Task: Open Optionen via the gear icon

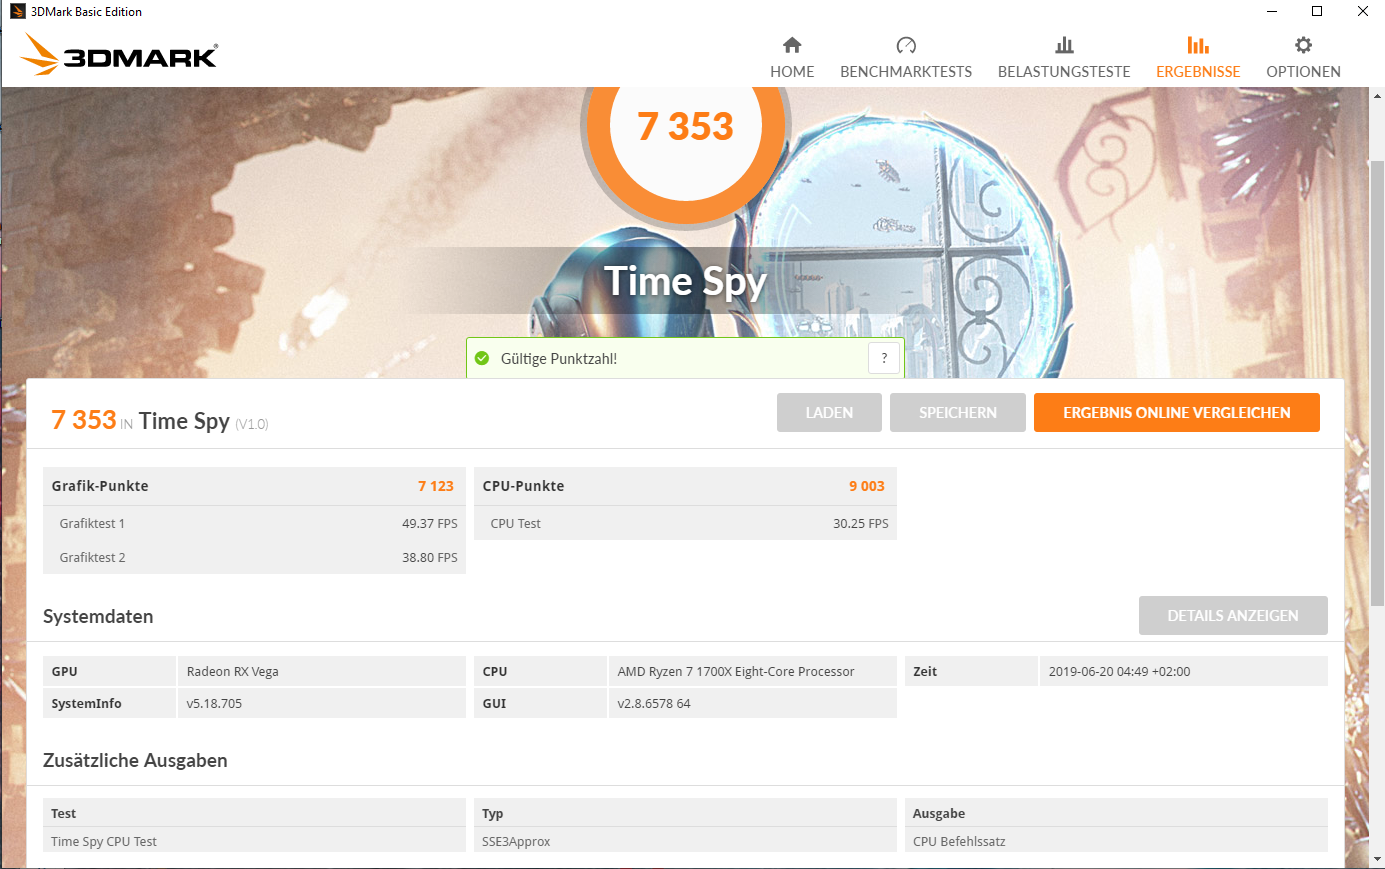Action: tap(1303, 45)
